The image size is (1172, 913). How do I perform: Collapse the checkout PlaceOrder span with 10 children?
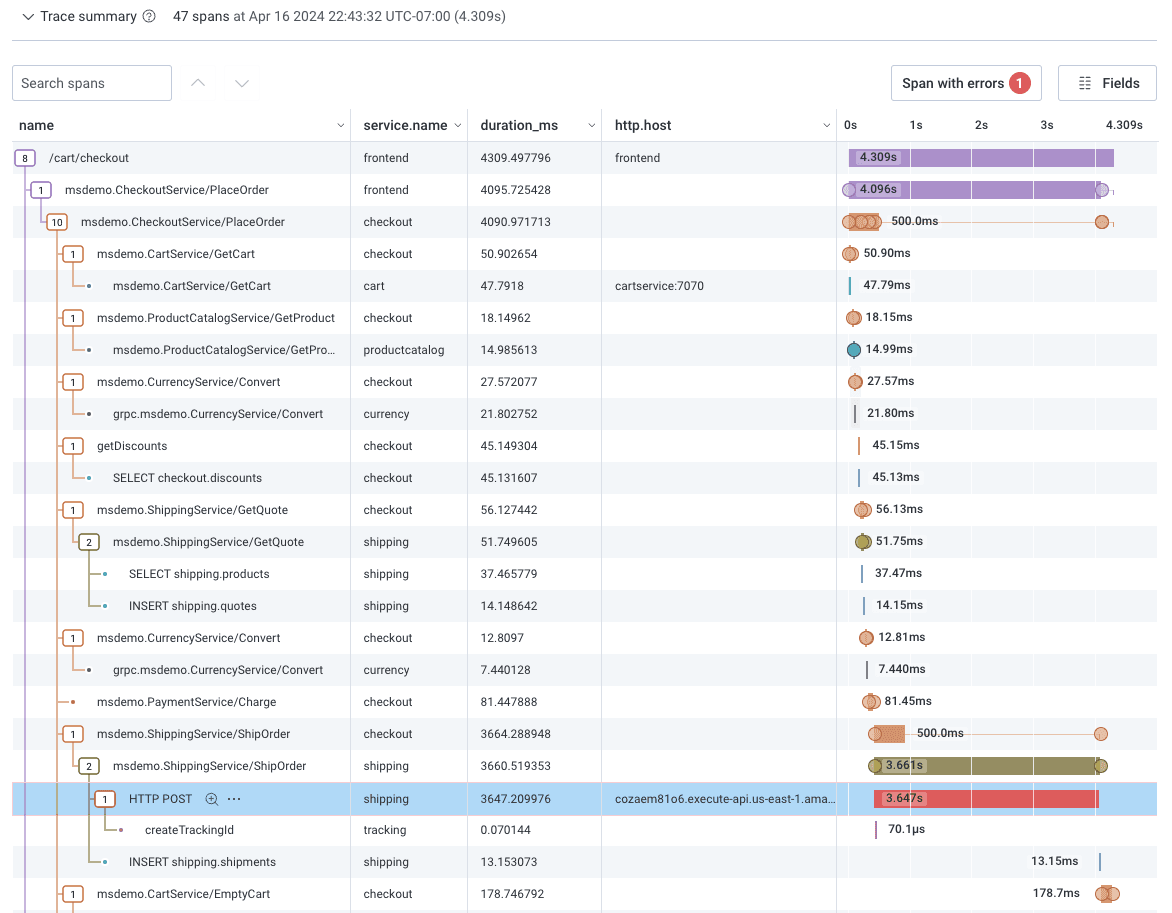pos(57,222)
